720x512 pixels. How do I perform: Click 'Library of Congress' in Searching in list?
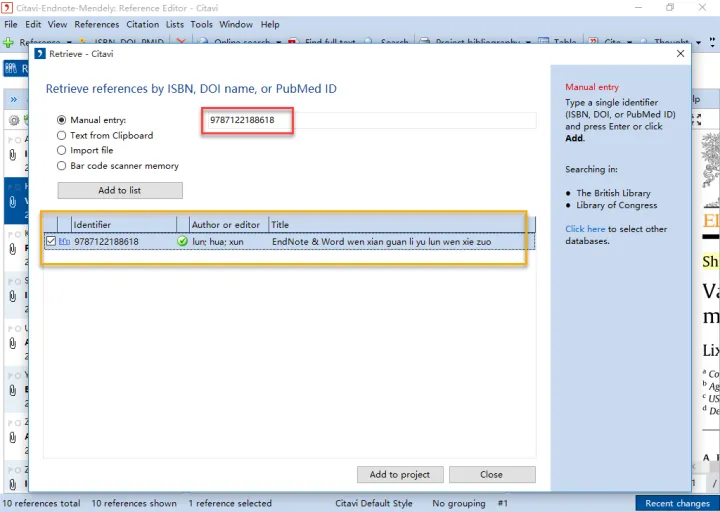coord(617,205)
